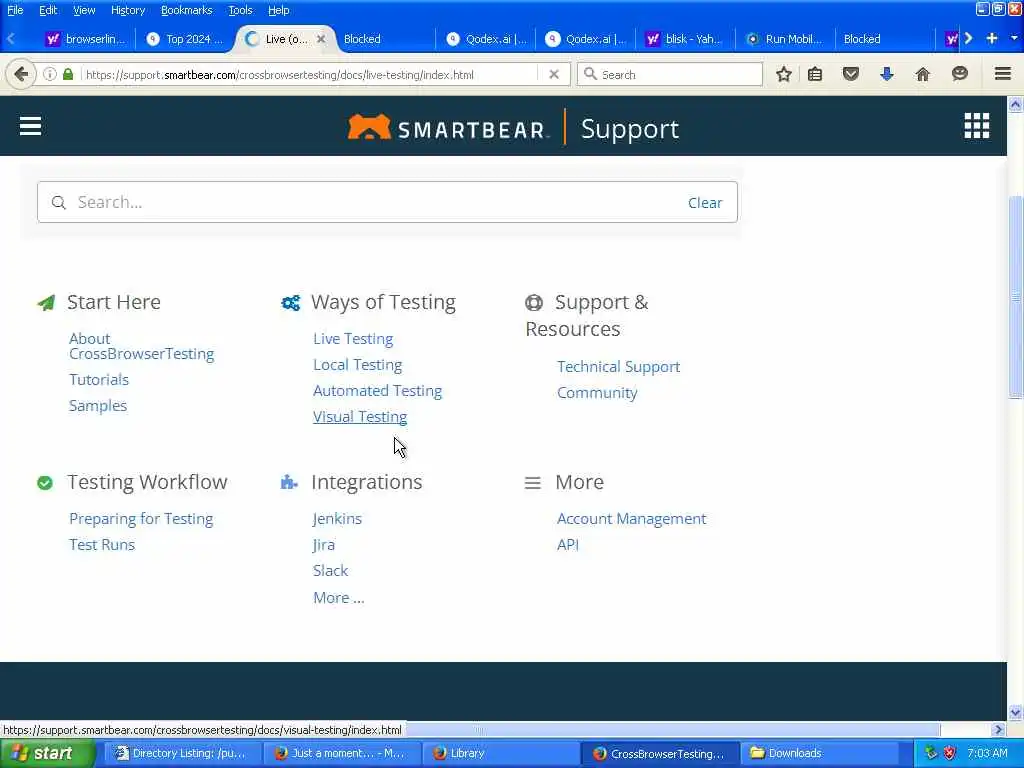The height and width of the screenshot is (768, 1024).
Task: Open the Automated Testing link
Action: point(377,391)
